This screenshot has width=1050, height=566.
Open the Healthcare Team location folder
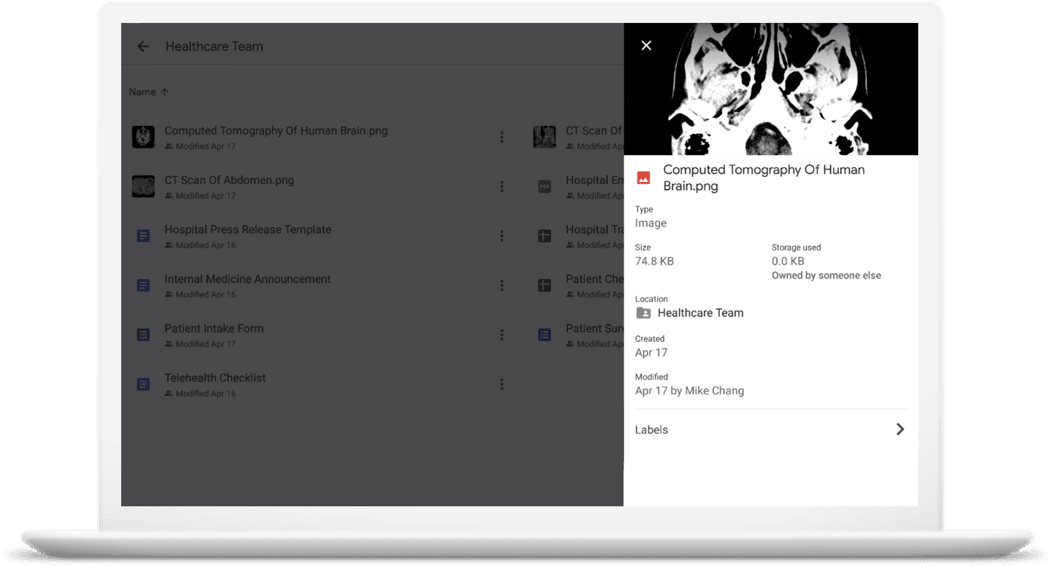click(700, 313)
